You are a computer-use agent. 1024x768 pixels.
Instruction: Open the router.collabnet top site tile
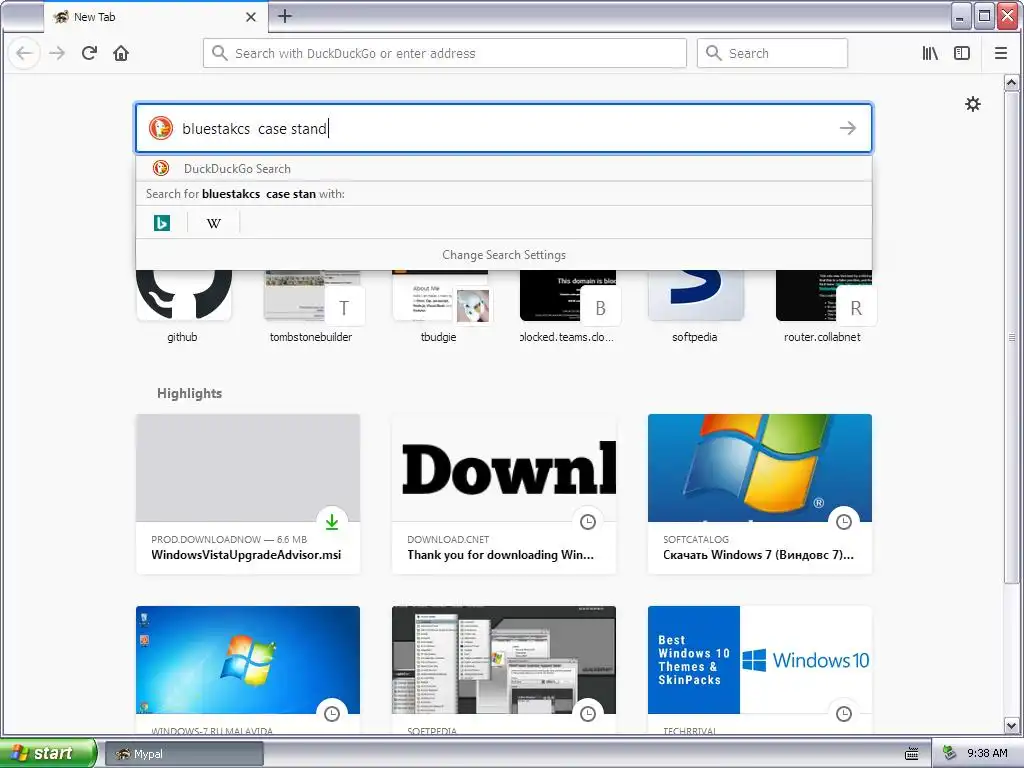pos(824,307)
